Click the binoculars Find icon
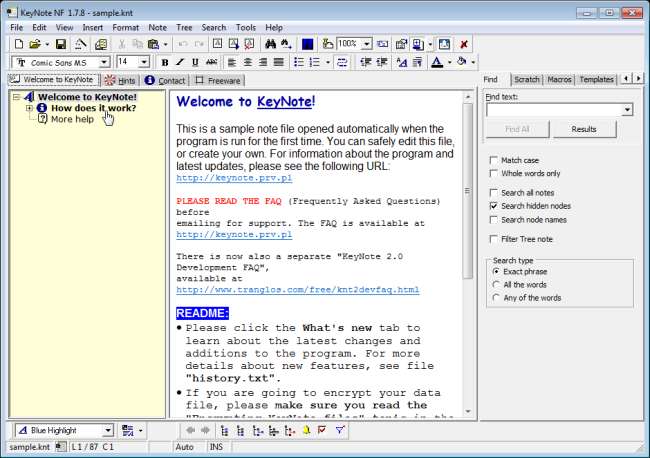Image resolution: width=650 pixels, height=458 pixels. tap(270, 44)
